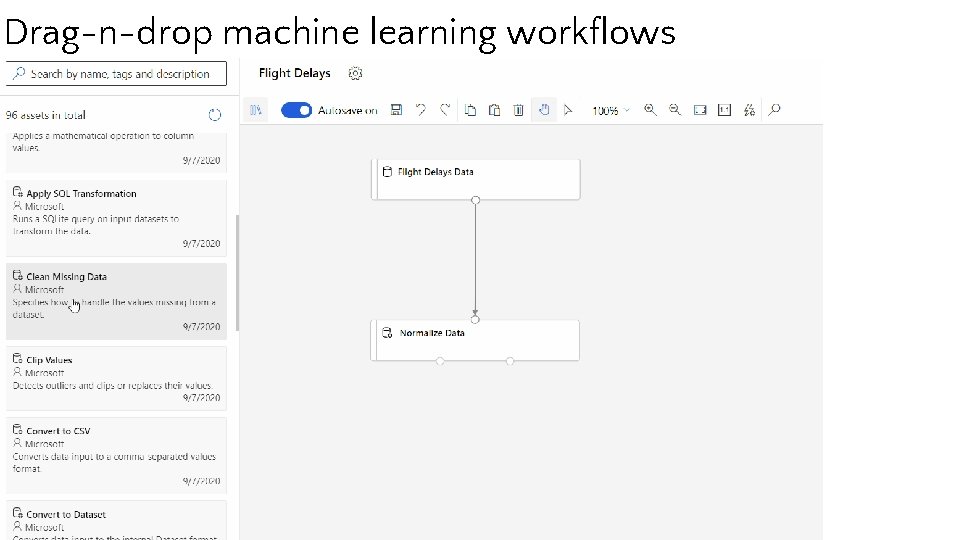The image size is (960, 540).
Task: Select the pan hand tool
Action: [x=544, y=110]
